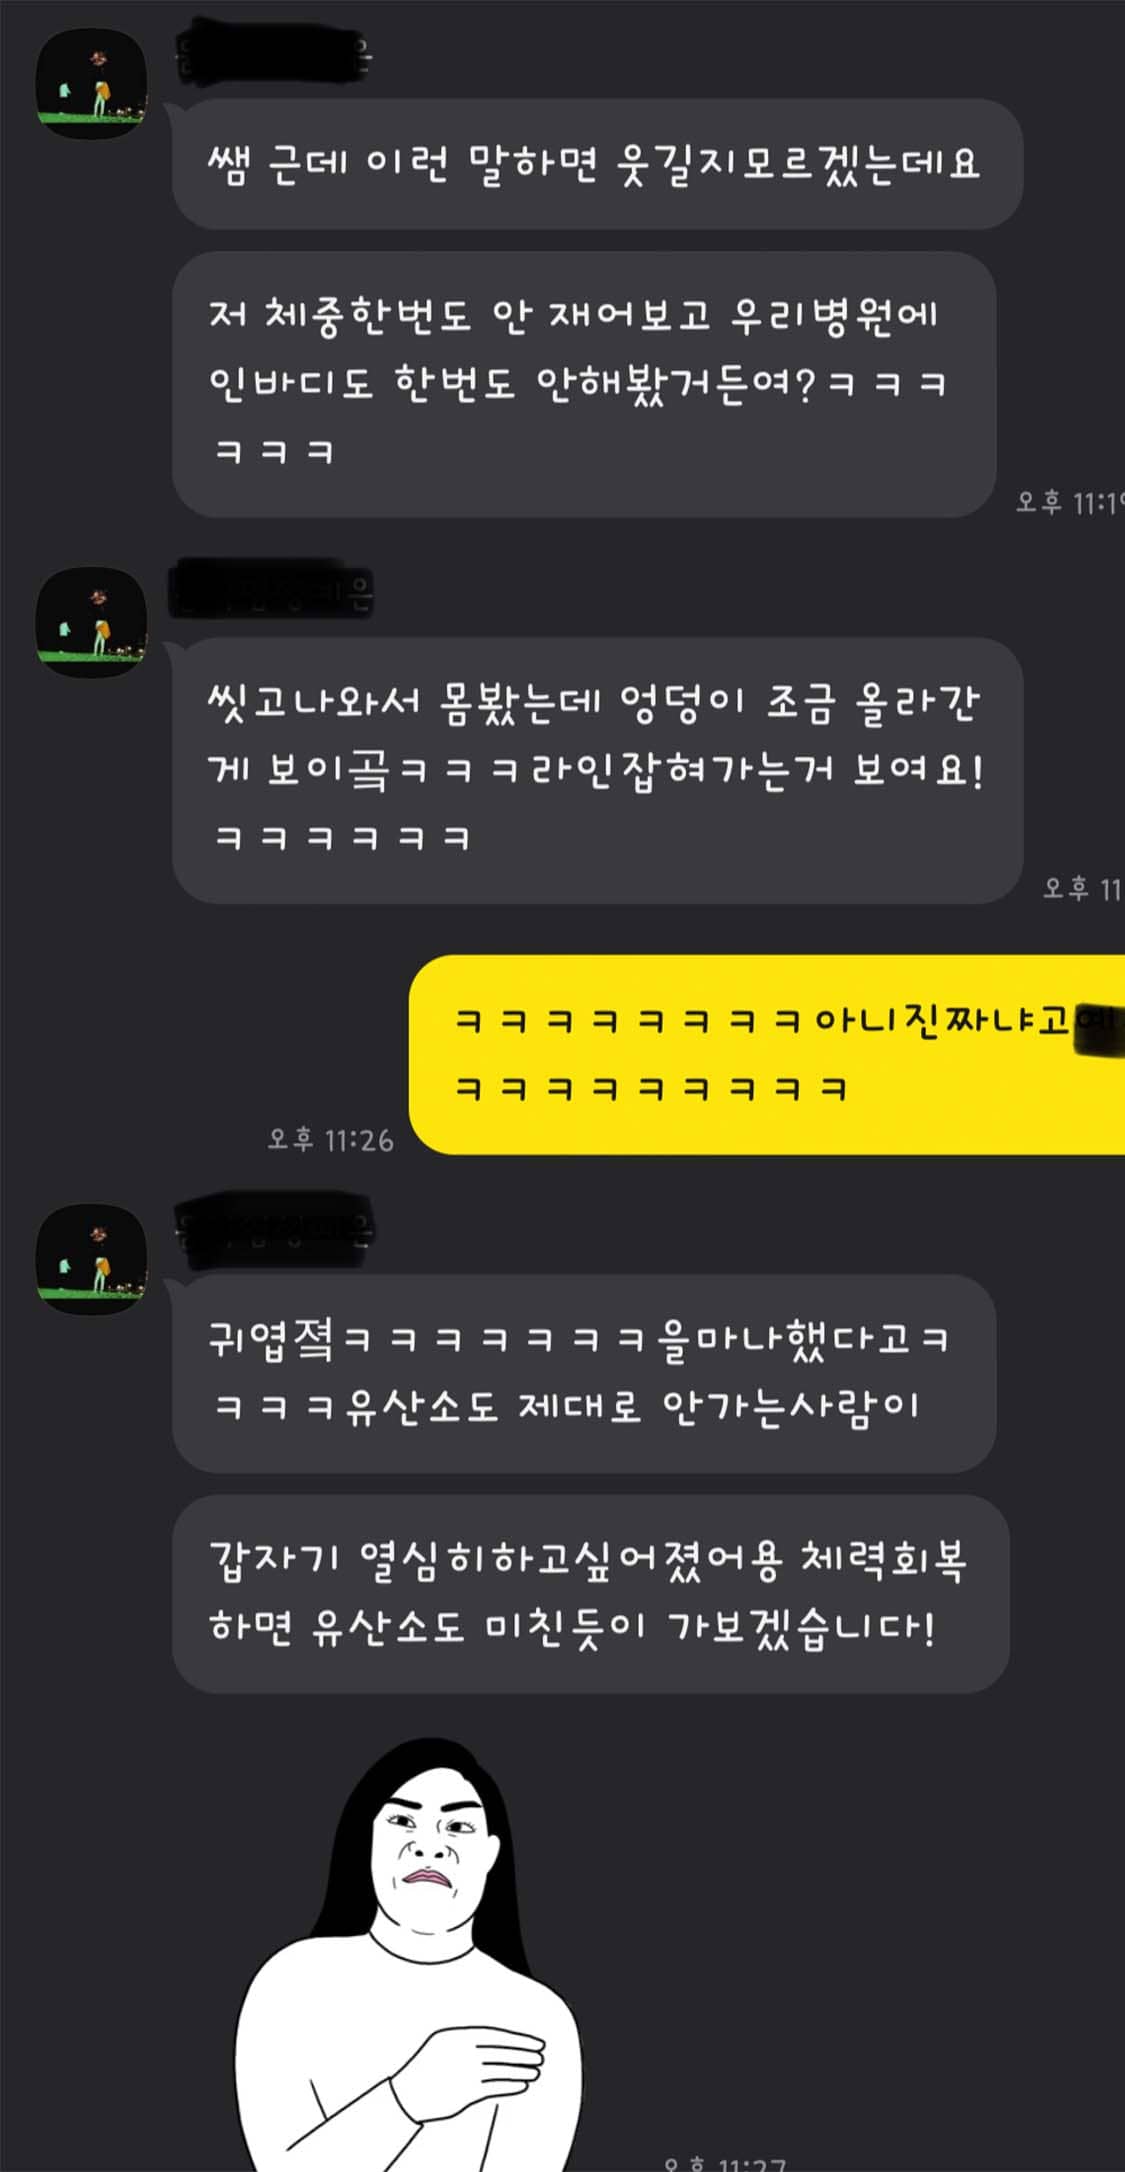Screen dimensions: 1125x2172
Task: Tap the cut-off timestamp beside the 인바디 message
Action: click(1069, 503)
